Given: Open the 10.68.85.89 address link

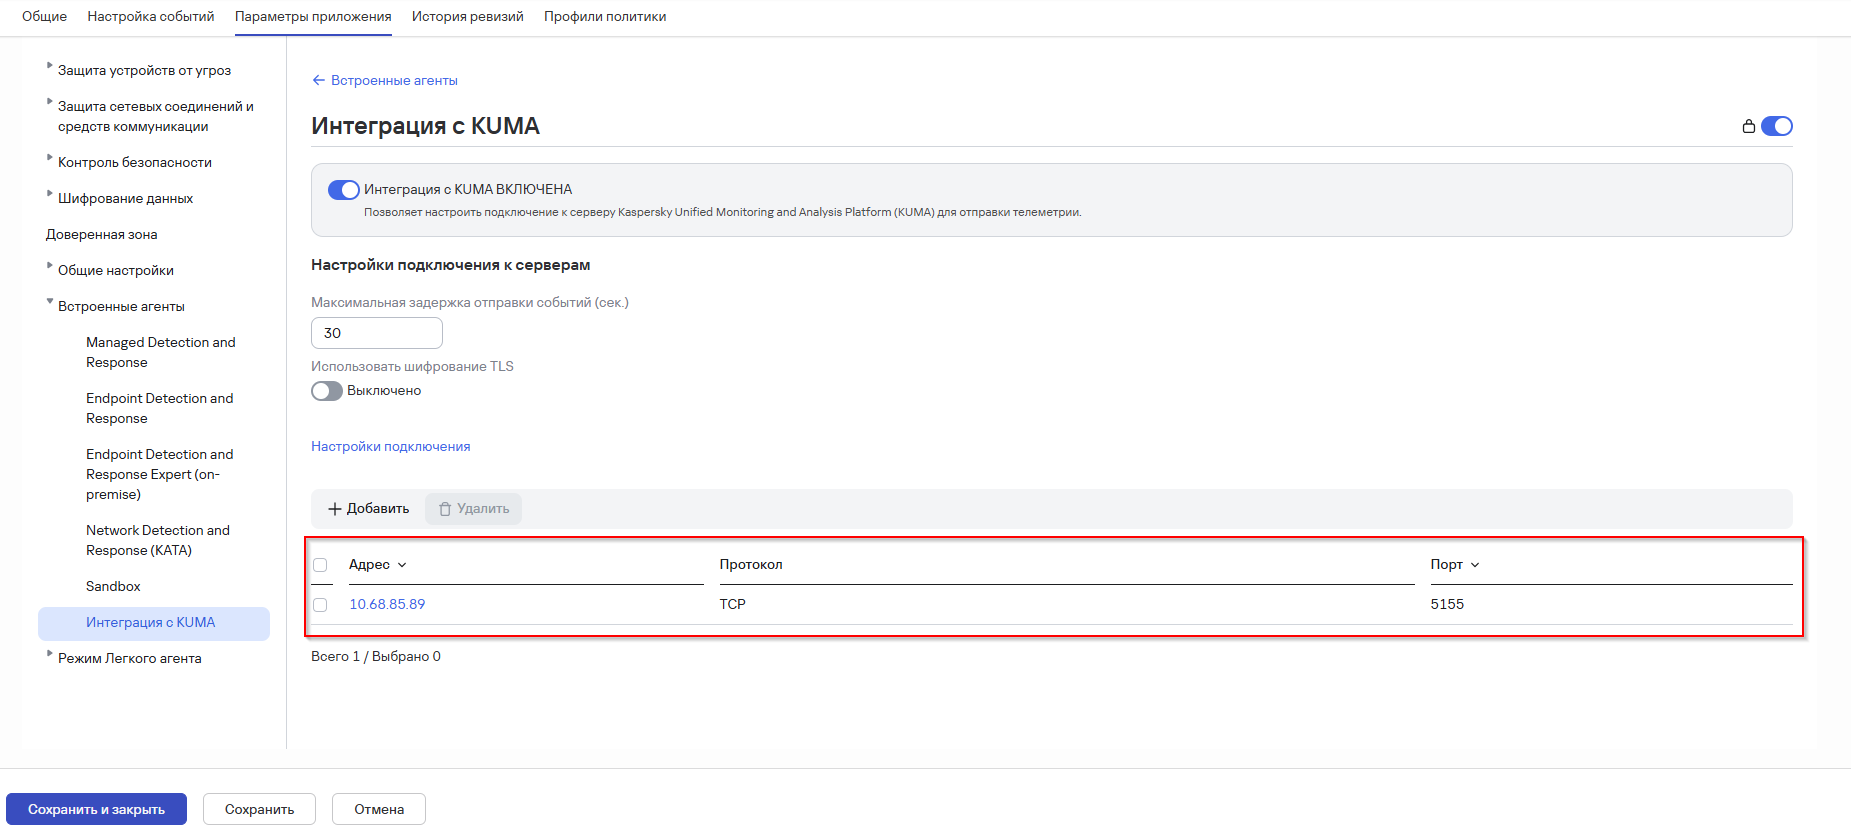Looking at the screenshot, I should [x=387, y=604].
